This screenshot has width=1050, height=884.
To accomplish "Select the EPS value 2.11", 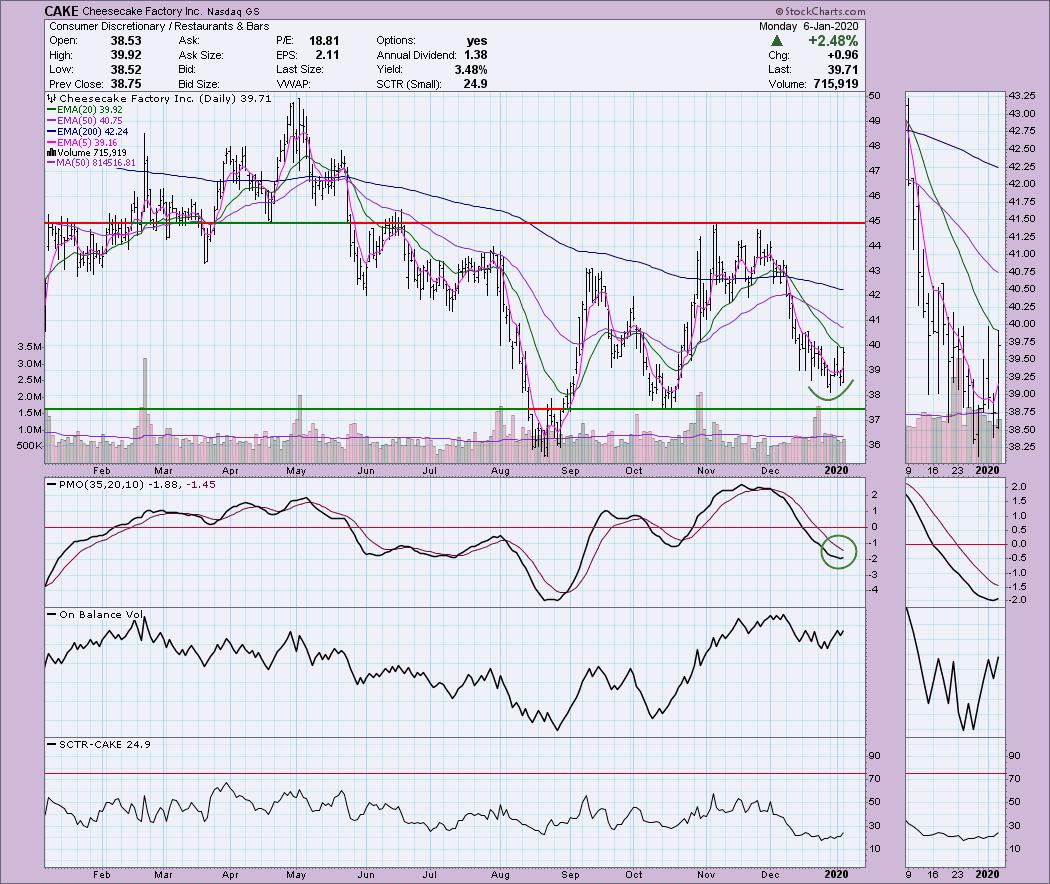I will coord(327,55).
